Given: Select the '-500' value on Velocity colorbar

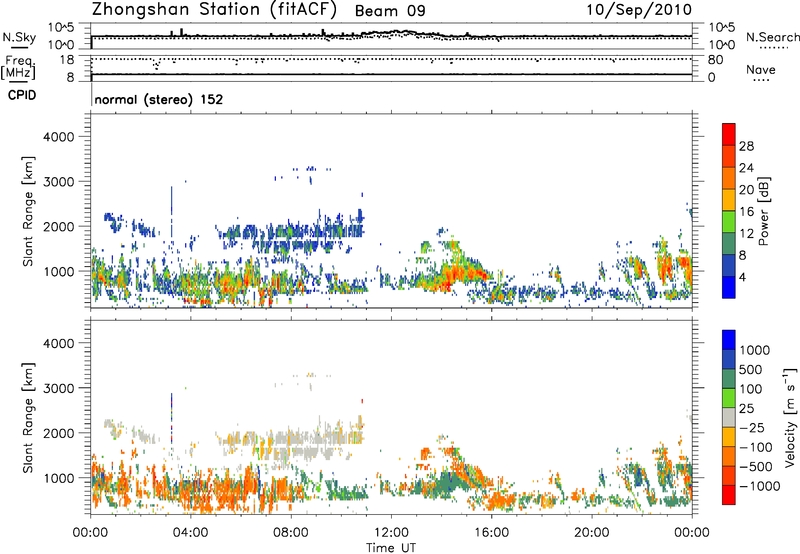Looking at the screenshot, I should 756,467.
